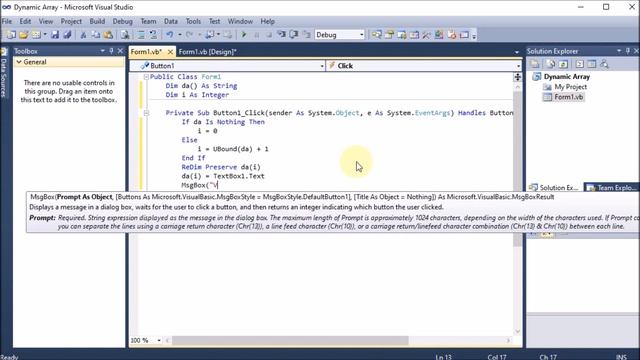Open the File menu
The width and height of the screenshot is (640, 360).
pos(7,21)
